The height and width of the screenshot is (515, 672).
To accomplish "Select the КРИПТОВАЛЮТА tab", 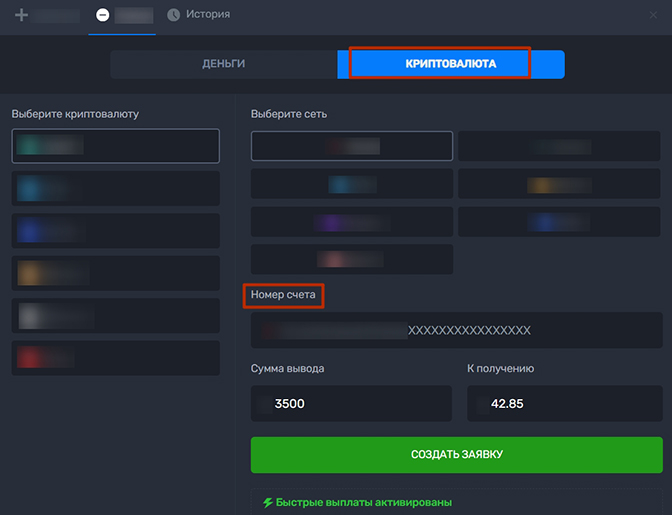I will pyautogui.click(x=451, y=64).
